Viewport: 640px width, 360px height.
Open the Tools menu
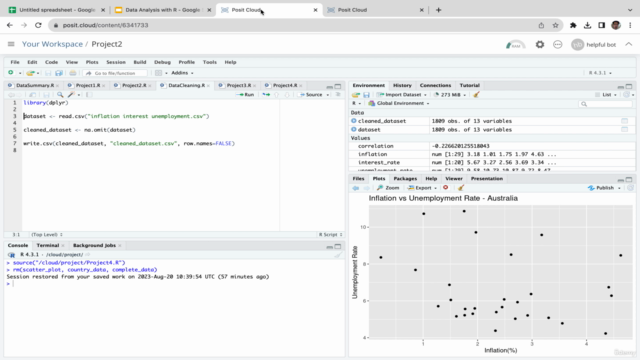[210, 62]
